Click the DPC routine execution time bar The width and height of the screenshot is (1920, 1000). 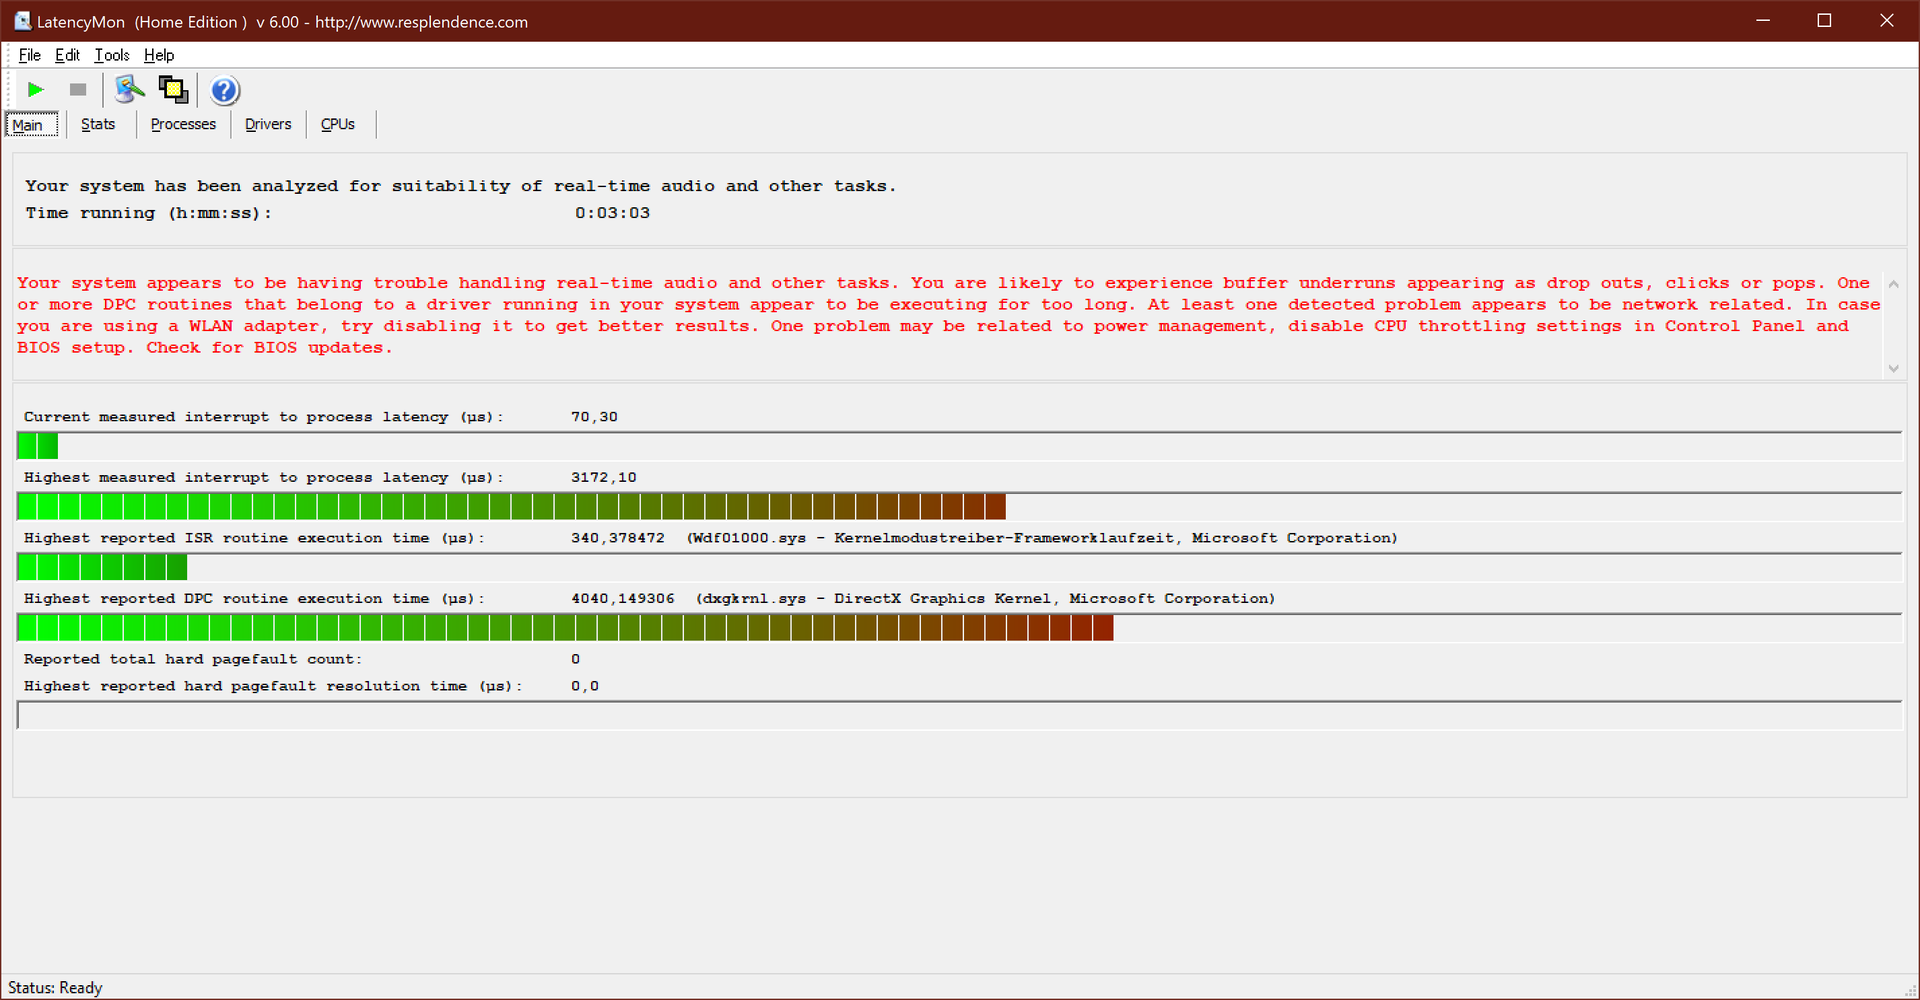959,628
